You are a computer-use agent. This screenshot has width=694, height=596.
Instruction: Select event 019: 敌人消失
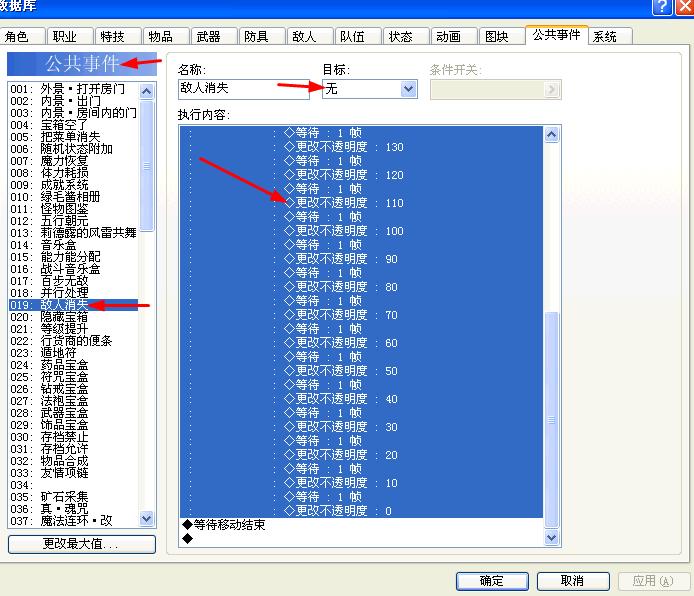point(73,305)
